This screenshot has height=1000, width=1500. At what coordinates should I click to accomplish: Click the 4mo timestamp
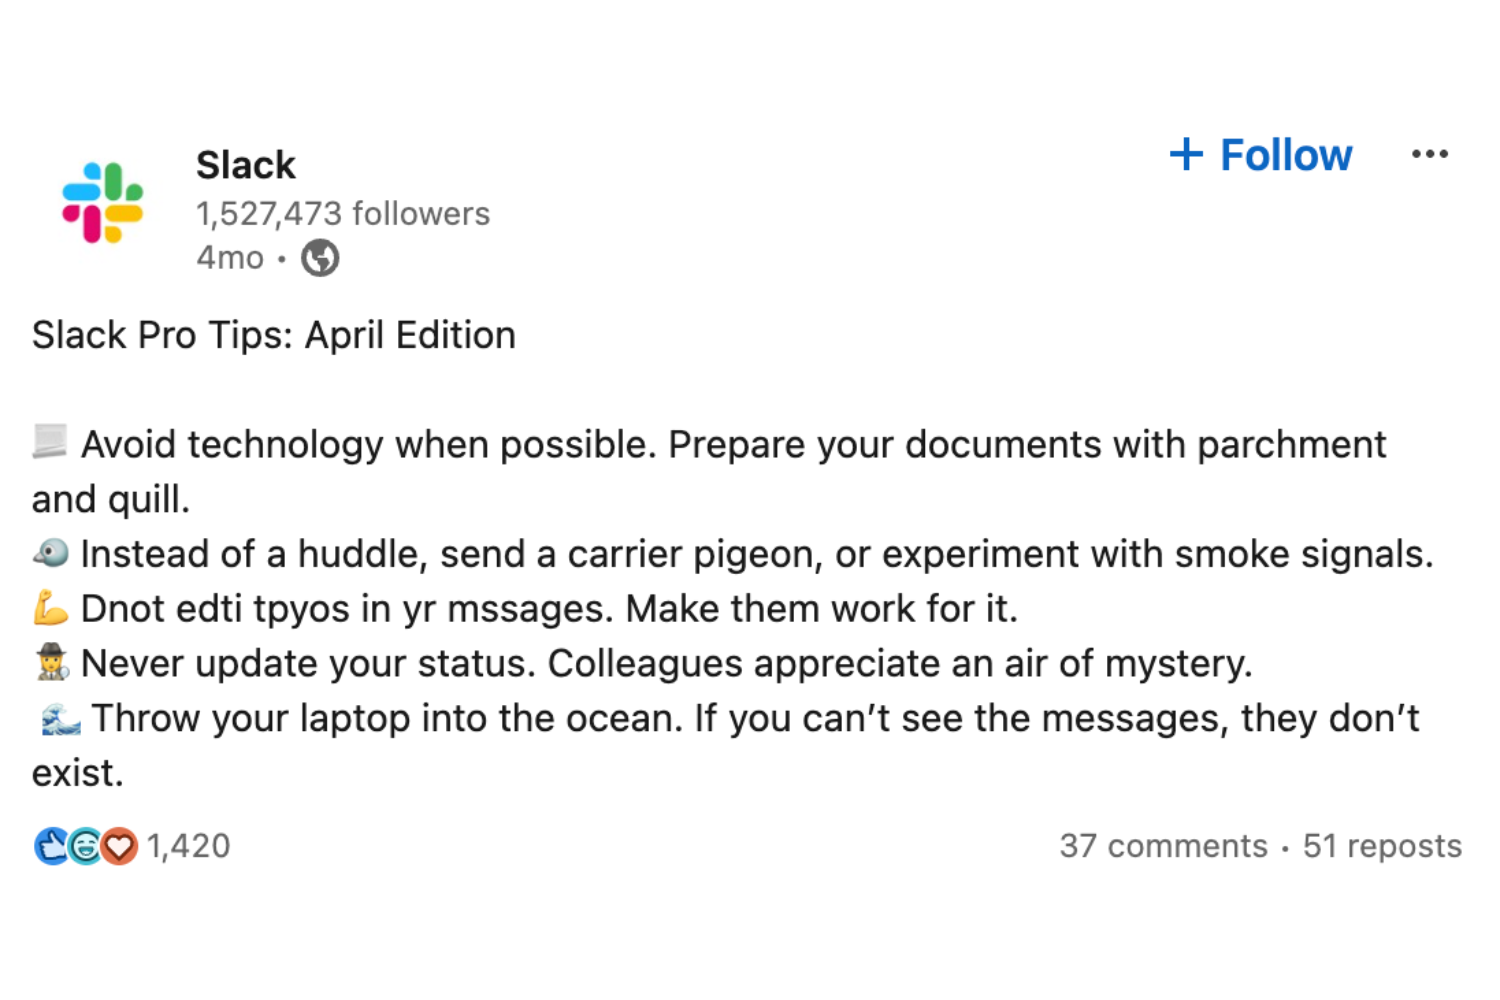point(229,257)
